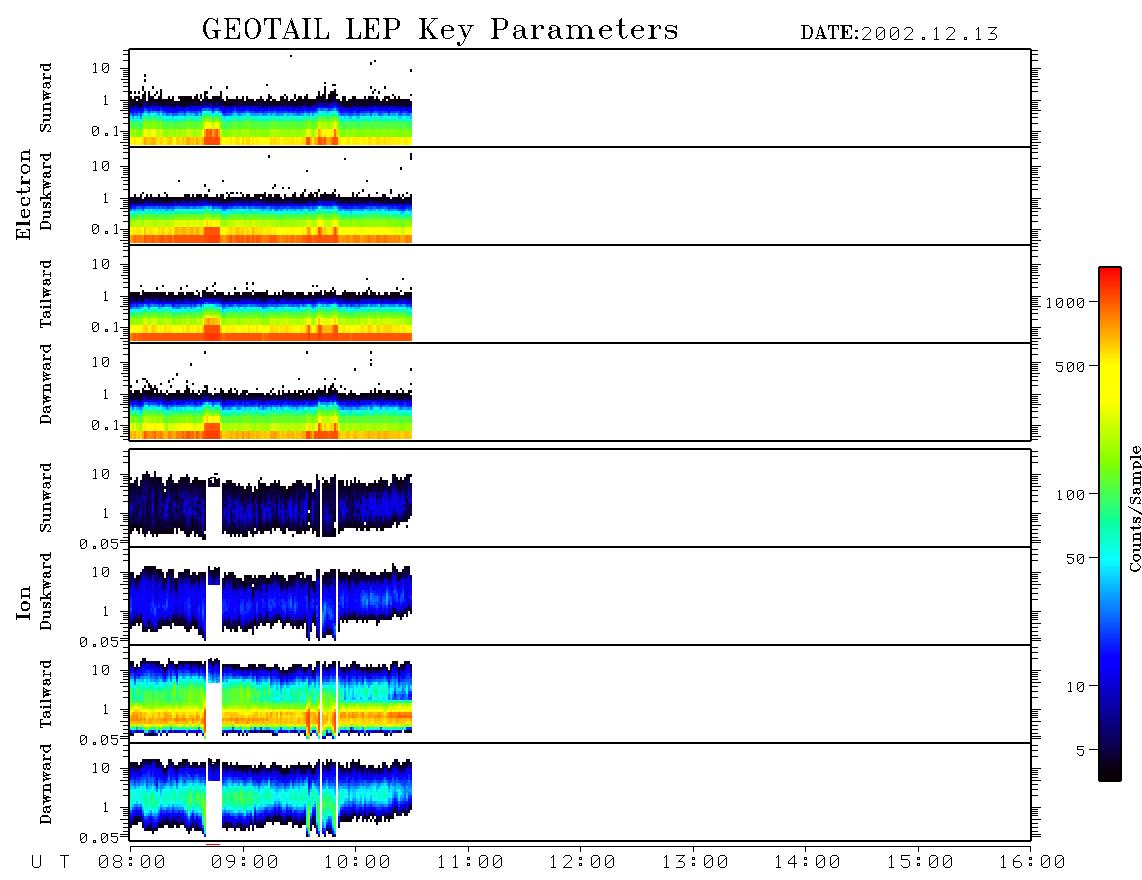Click "0.05" tick of Ion Sunward panel
Screen dimensions: 1142x880
pyautogui.click(x=98, y=543)
